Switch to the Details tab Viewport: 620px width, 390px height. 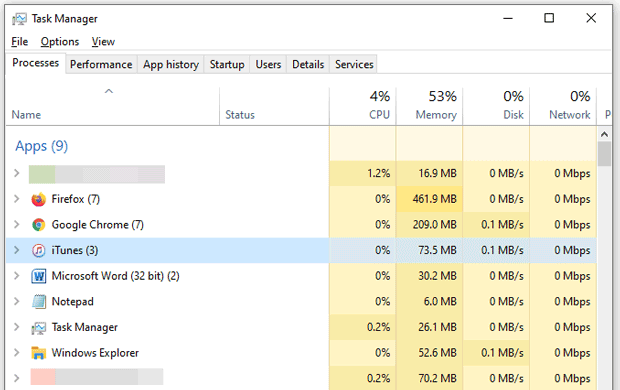308,64
